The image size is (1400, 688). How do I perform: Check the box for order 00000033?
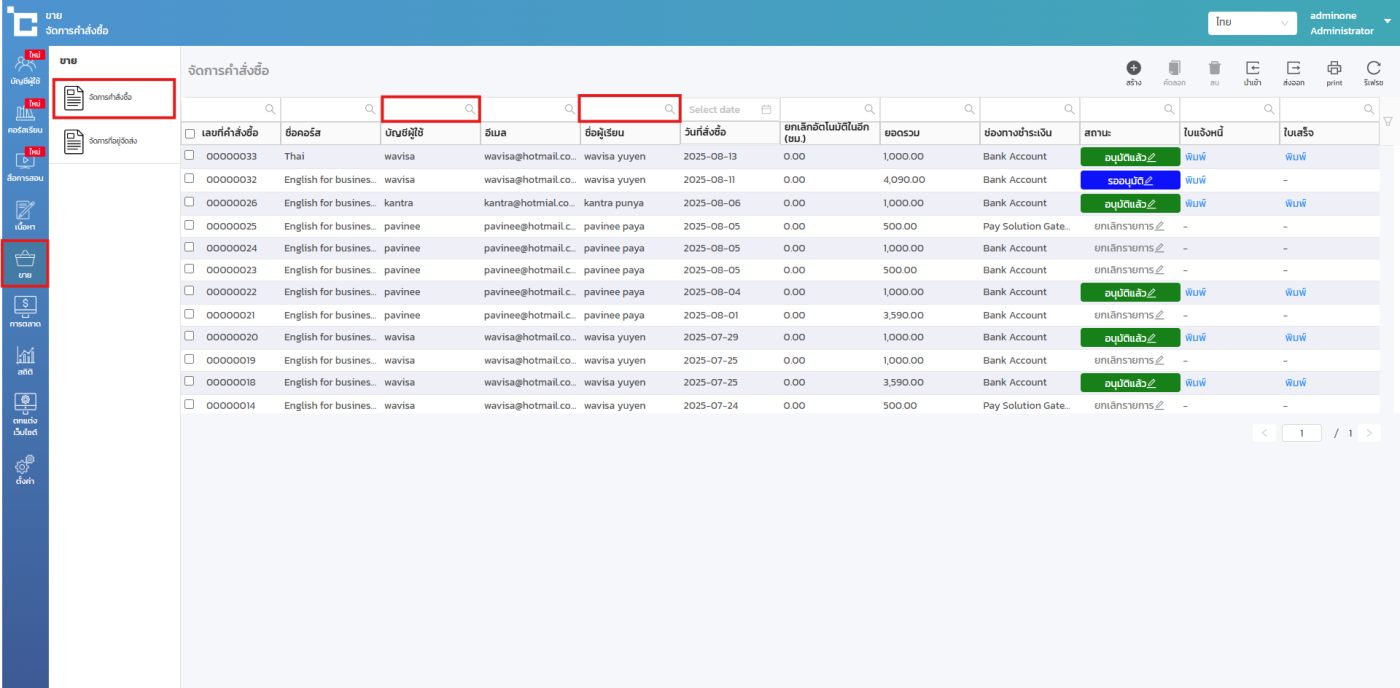pyautogui.click(x=189, y=156)
